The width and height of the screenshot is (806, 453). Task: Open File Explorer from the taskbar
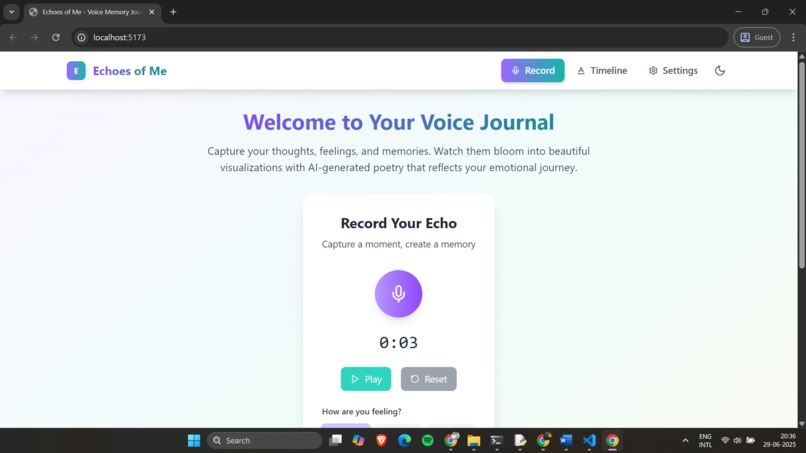pos(474,441)
